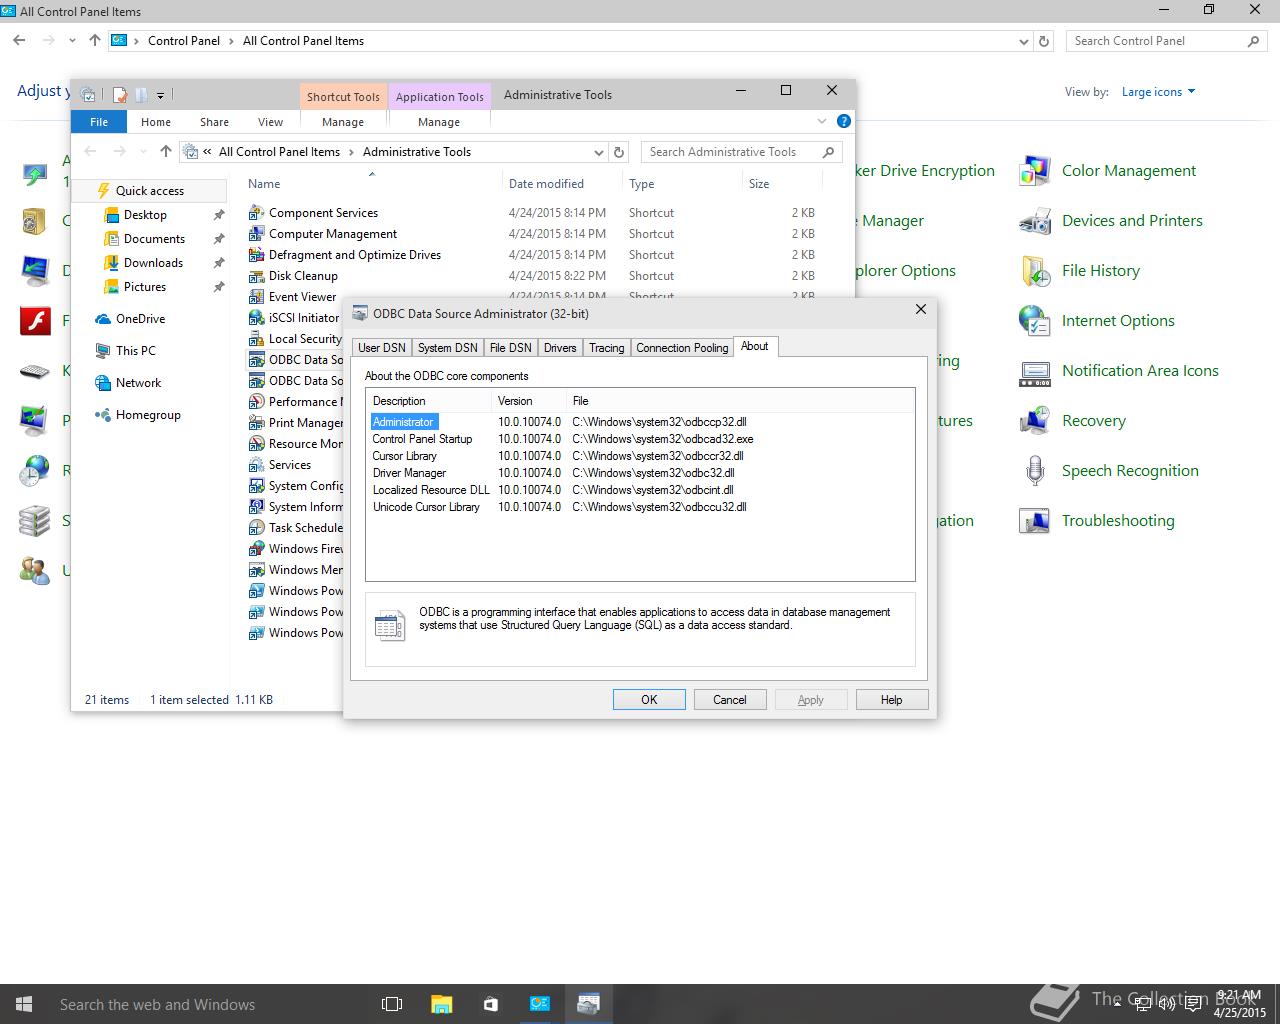Click the Windows Start button

click(x=24, y=1004)
